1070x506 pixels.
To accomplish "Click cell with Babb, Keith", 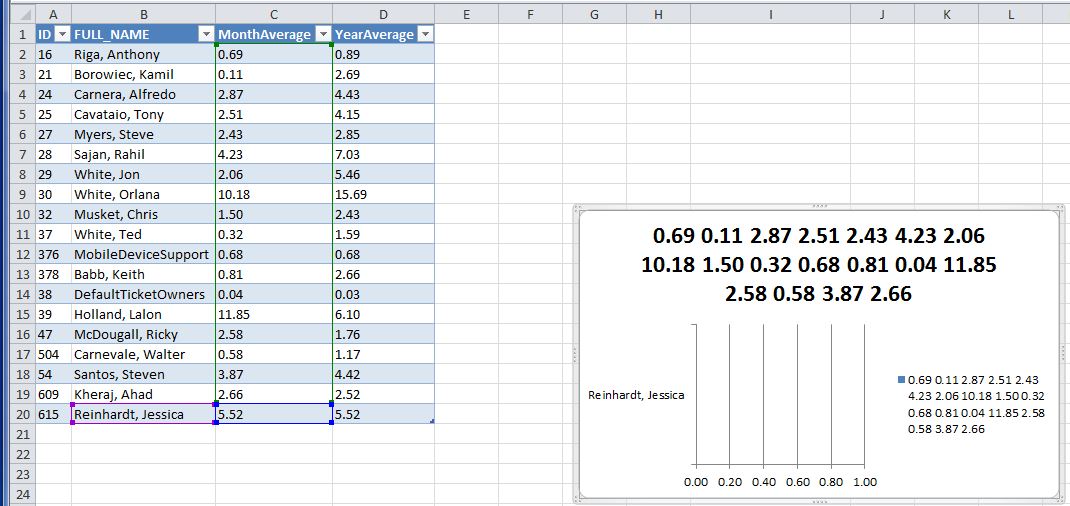I will (143, 274).
